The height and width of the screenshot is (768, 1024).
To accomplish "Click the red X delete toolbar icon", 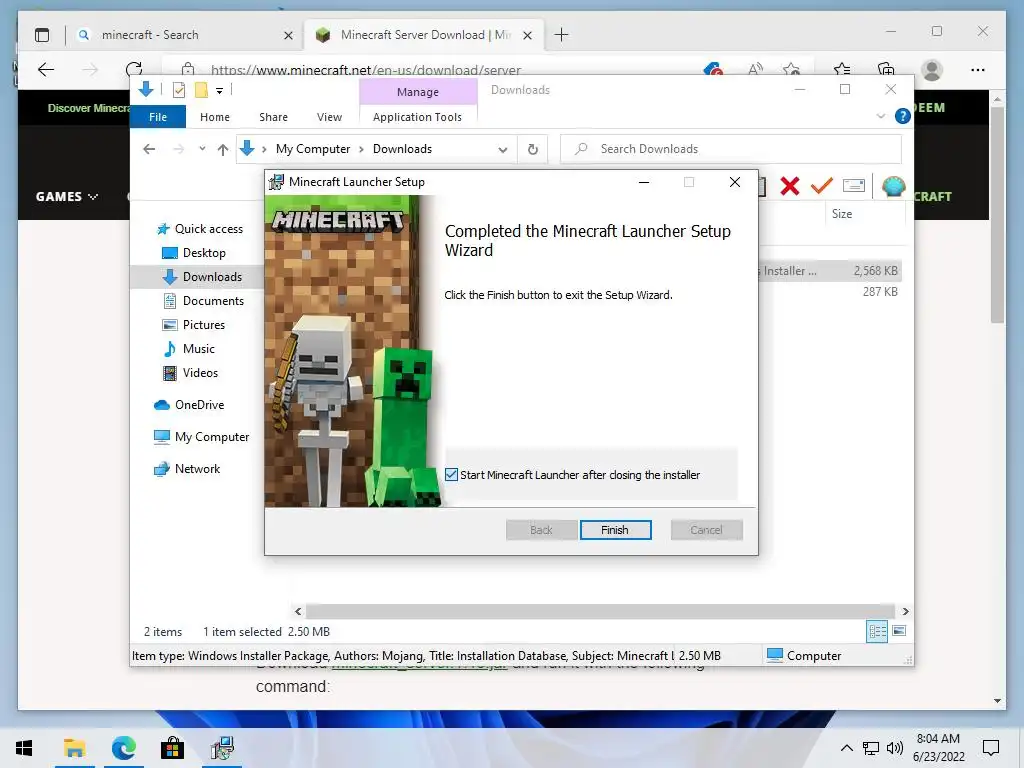I will (790, 186).
